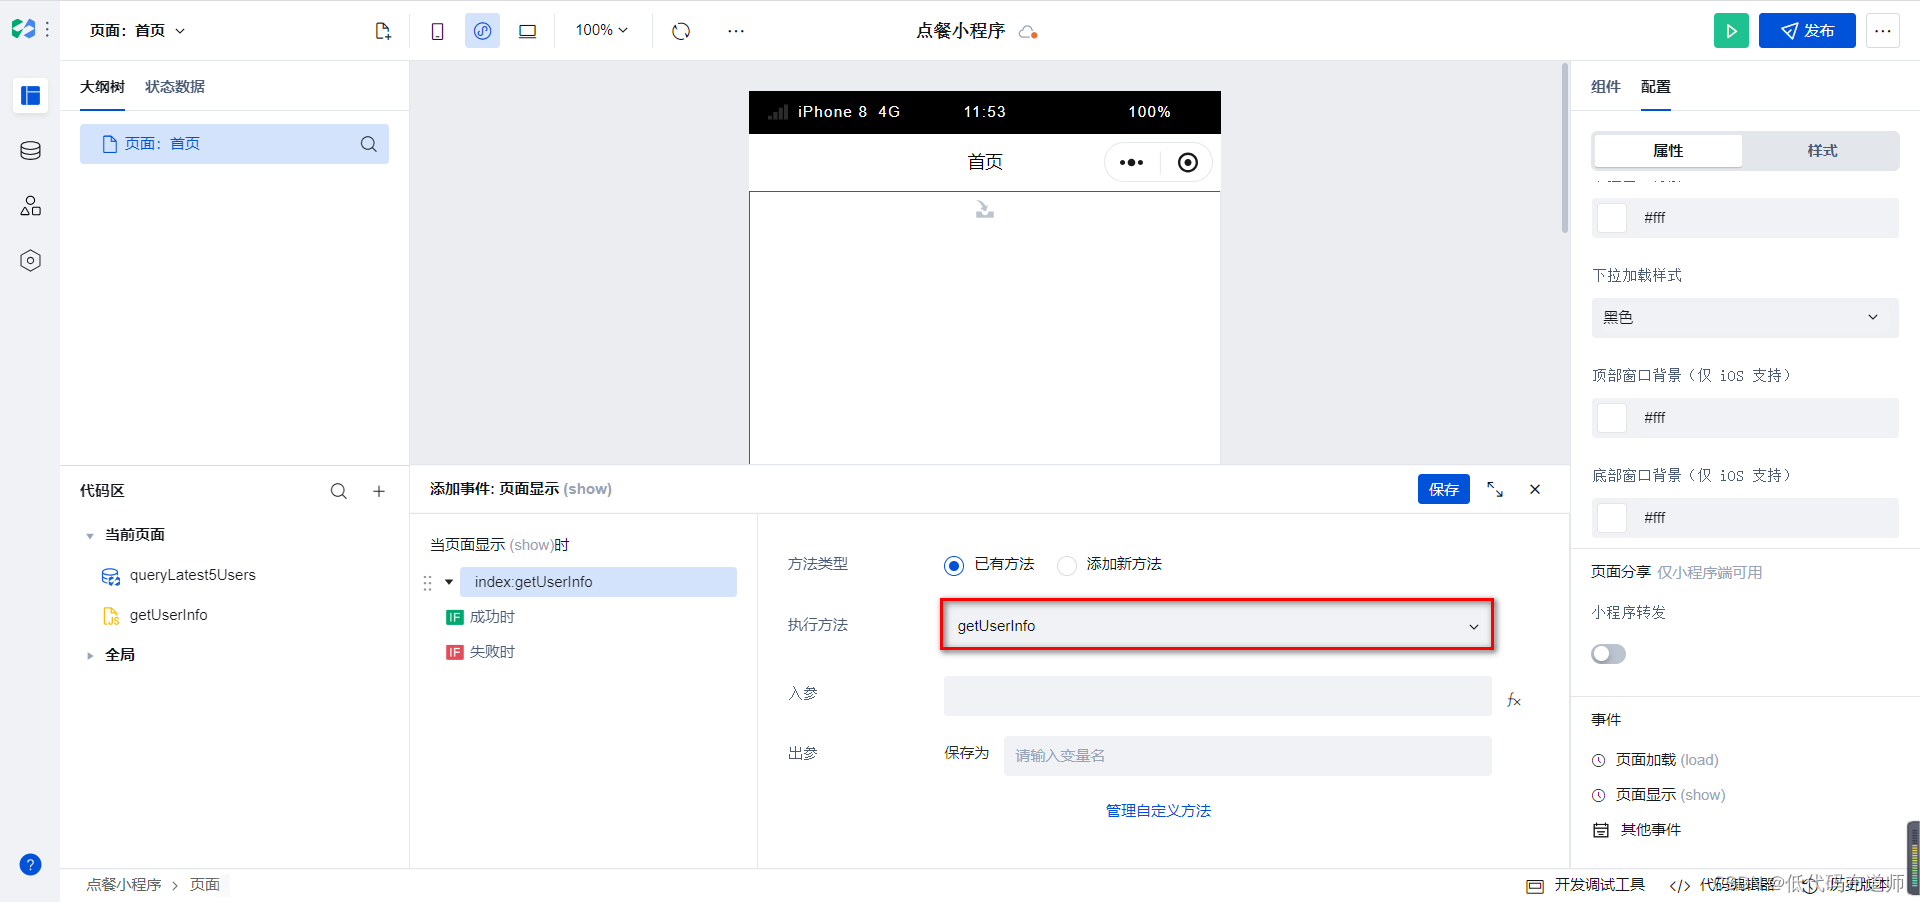Select the index:getUserInfo action row

(x=598, y=582)
